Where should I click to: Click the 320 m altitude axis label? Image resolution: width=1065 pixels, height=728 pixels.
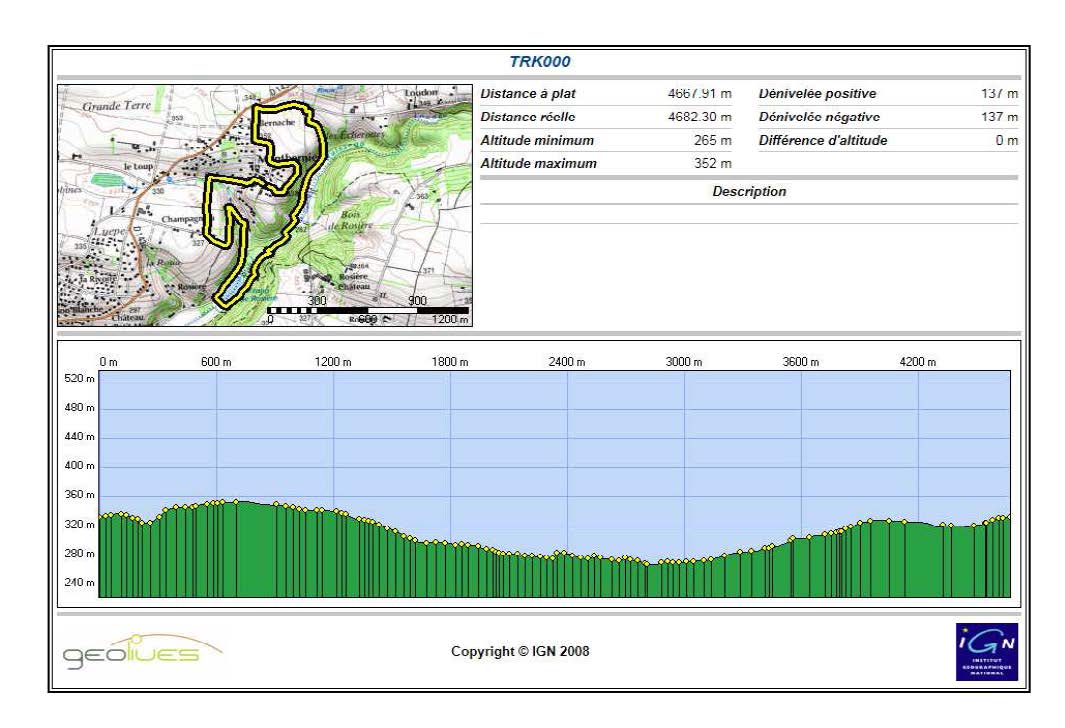pyautogui.click(x=79, y=524)
